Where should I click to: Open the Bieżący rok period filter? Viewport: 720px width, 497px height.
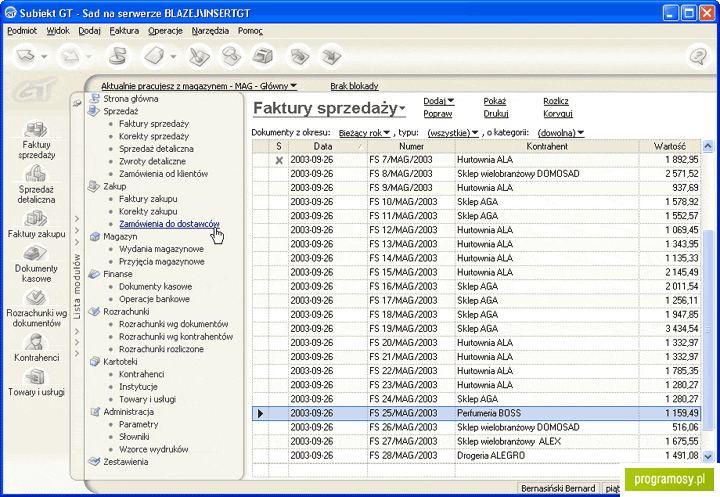point(365,133)
